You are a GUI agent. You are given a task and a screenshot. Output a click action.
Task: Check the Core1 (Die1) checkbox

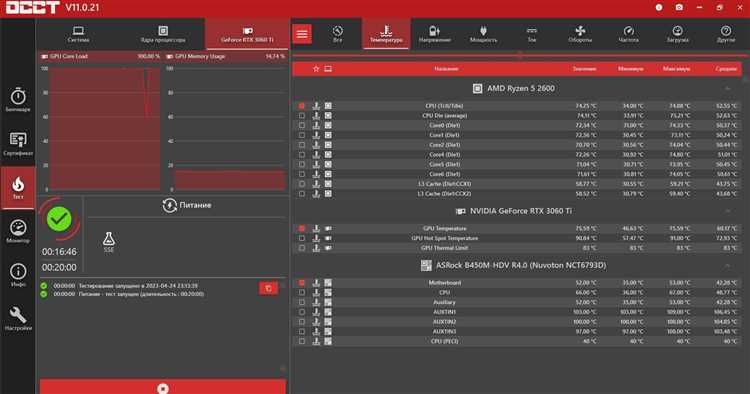[x=302, y=135]
